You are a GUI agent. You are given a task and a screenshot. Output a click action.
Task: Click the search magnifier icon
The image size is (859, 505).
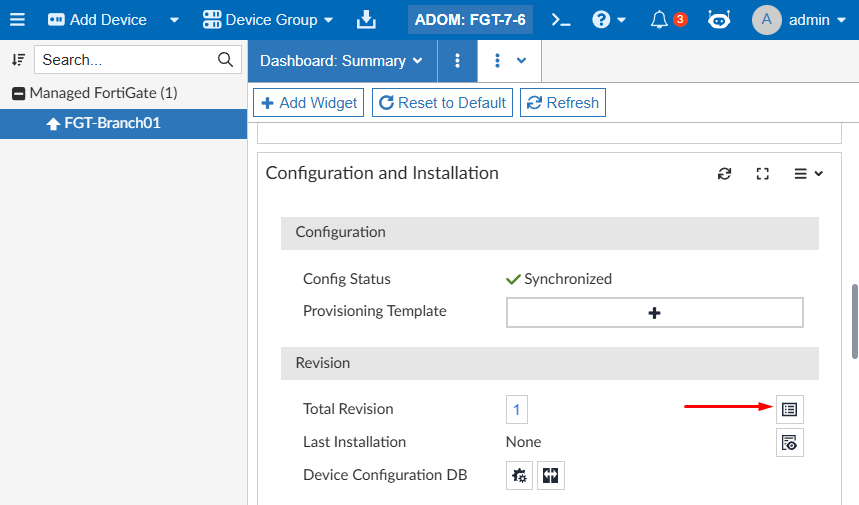click(226, 59)
